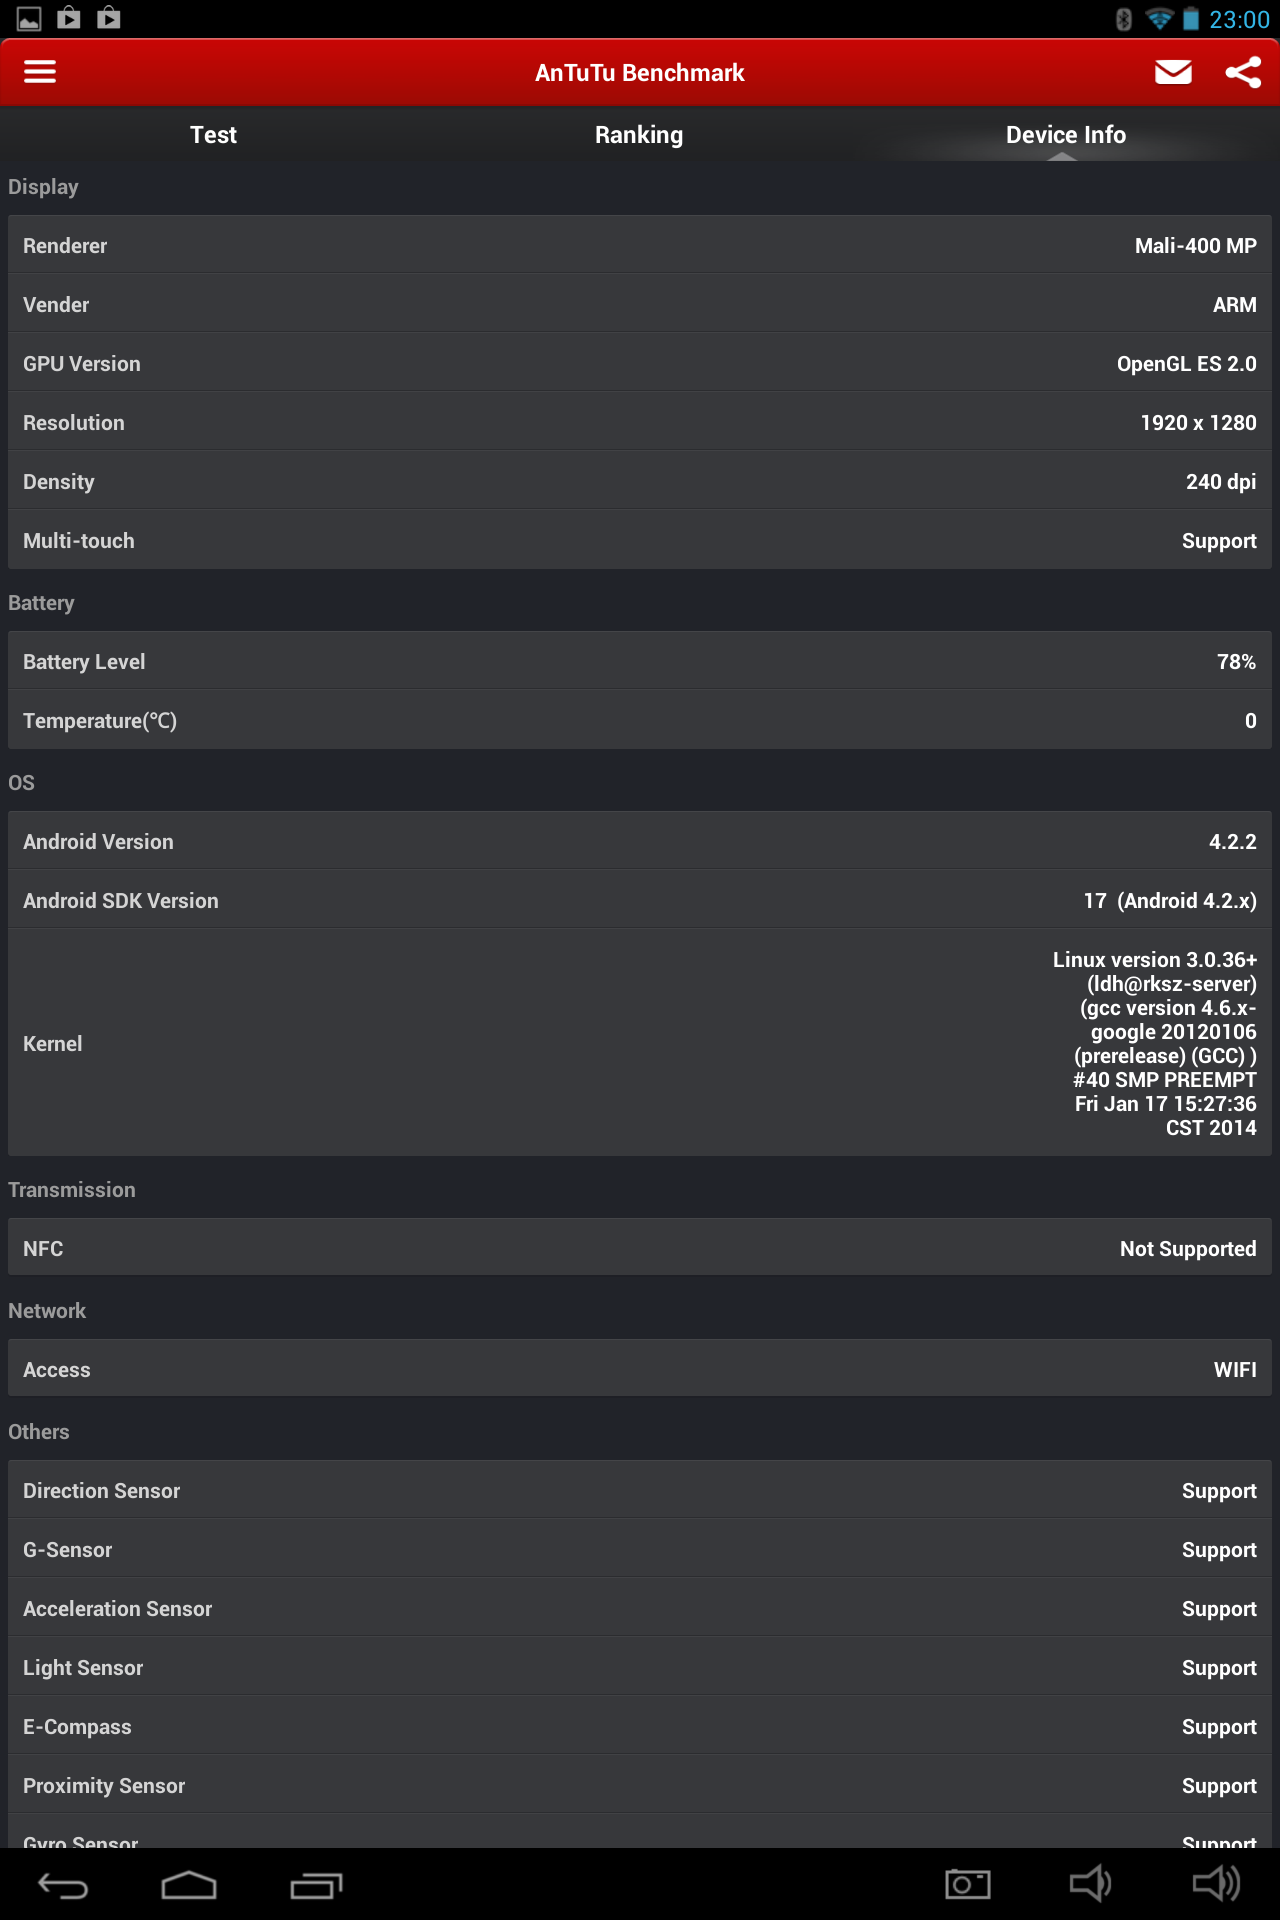Switch to the Test tab

tap(213, 135)
